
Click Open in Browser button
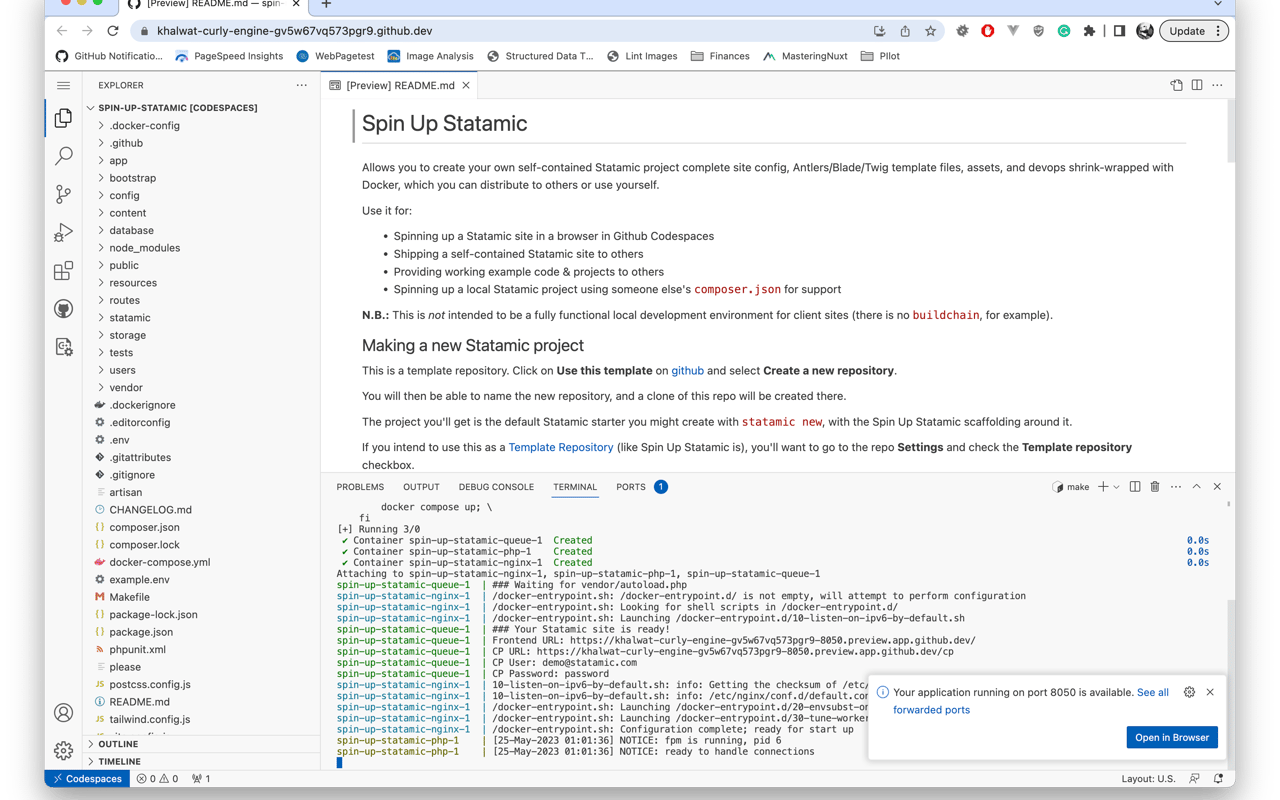1172,738
